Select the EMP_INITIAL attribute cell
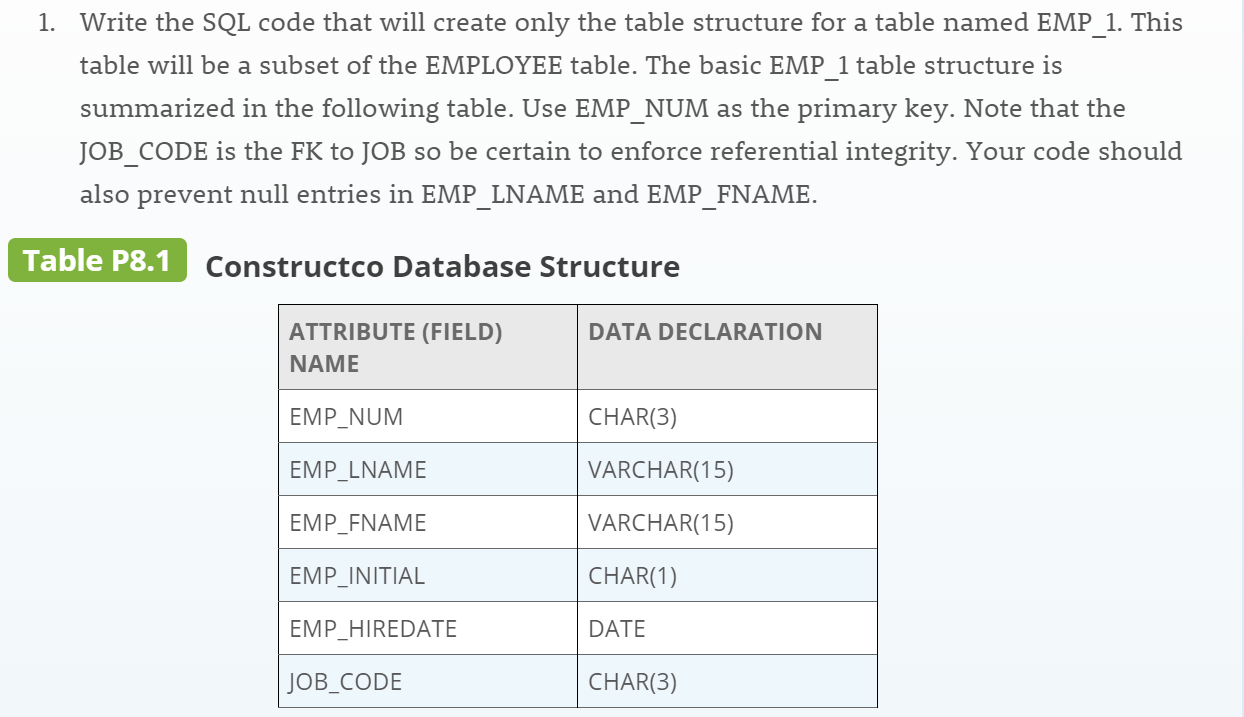The image size is (1244, 717). 428,576
